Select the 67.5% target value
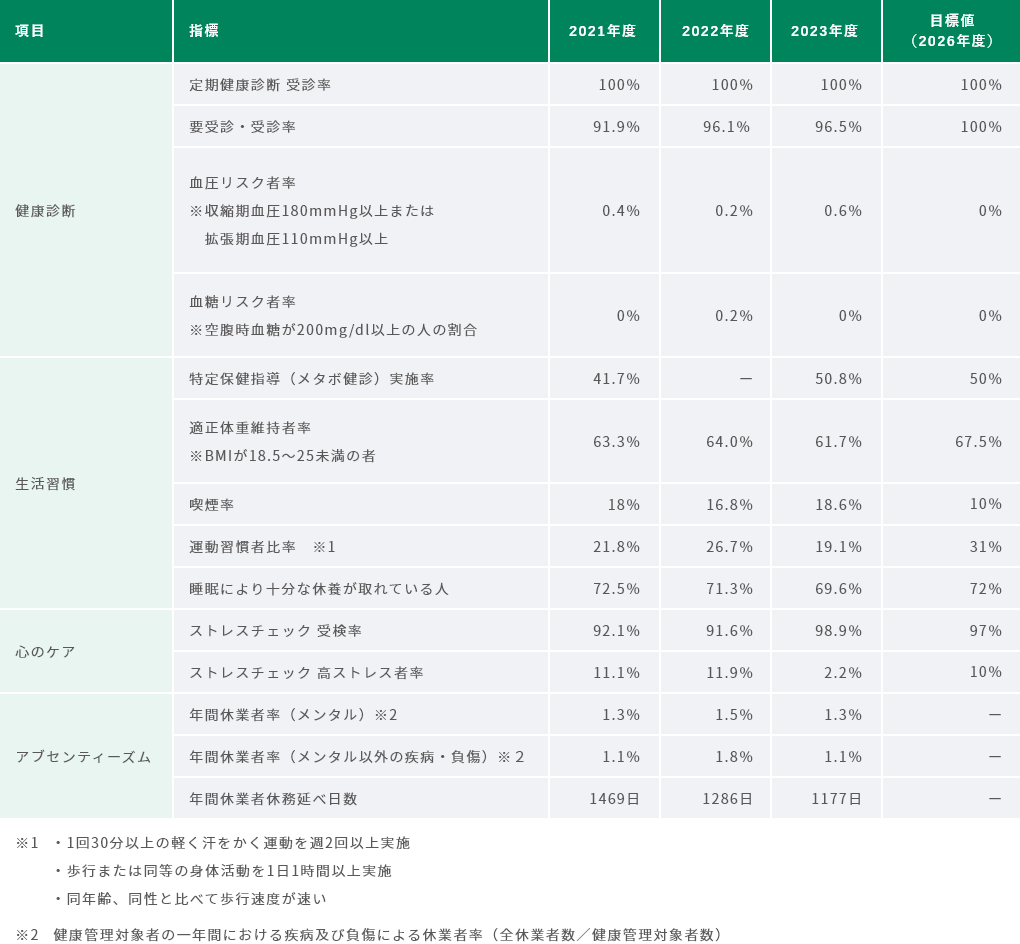Screen dimensions: 1020x944 (x=978, y=442)
